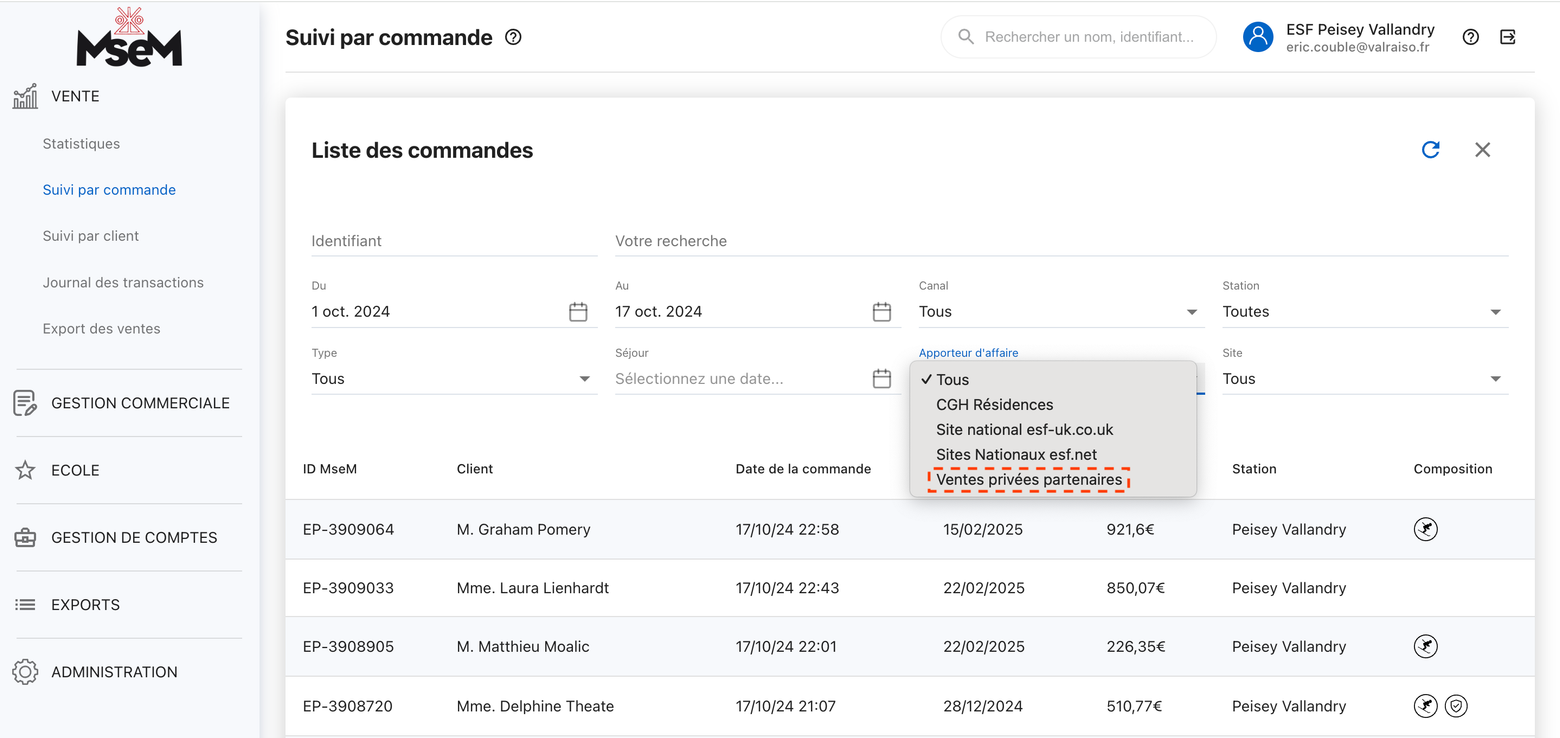The height and width of the screenshot is (738, 1560).
Task: Open order EP-3908720
Action: [348, 706]
